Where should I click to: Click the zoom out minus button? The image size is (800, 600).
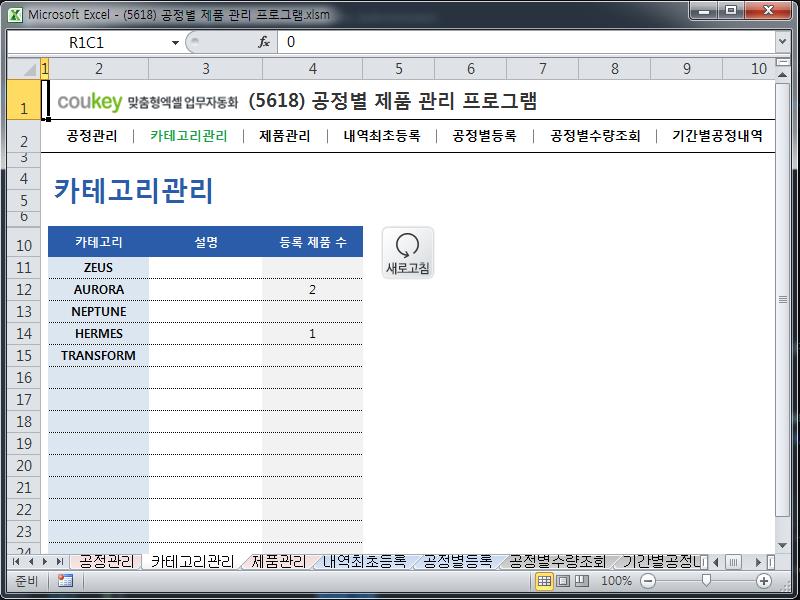648,581
